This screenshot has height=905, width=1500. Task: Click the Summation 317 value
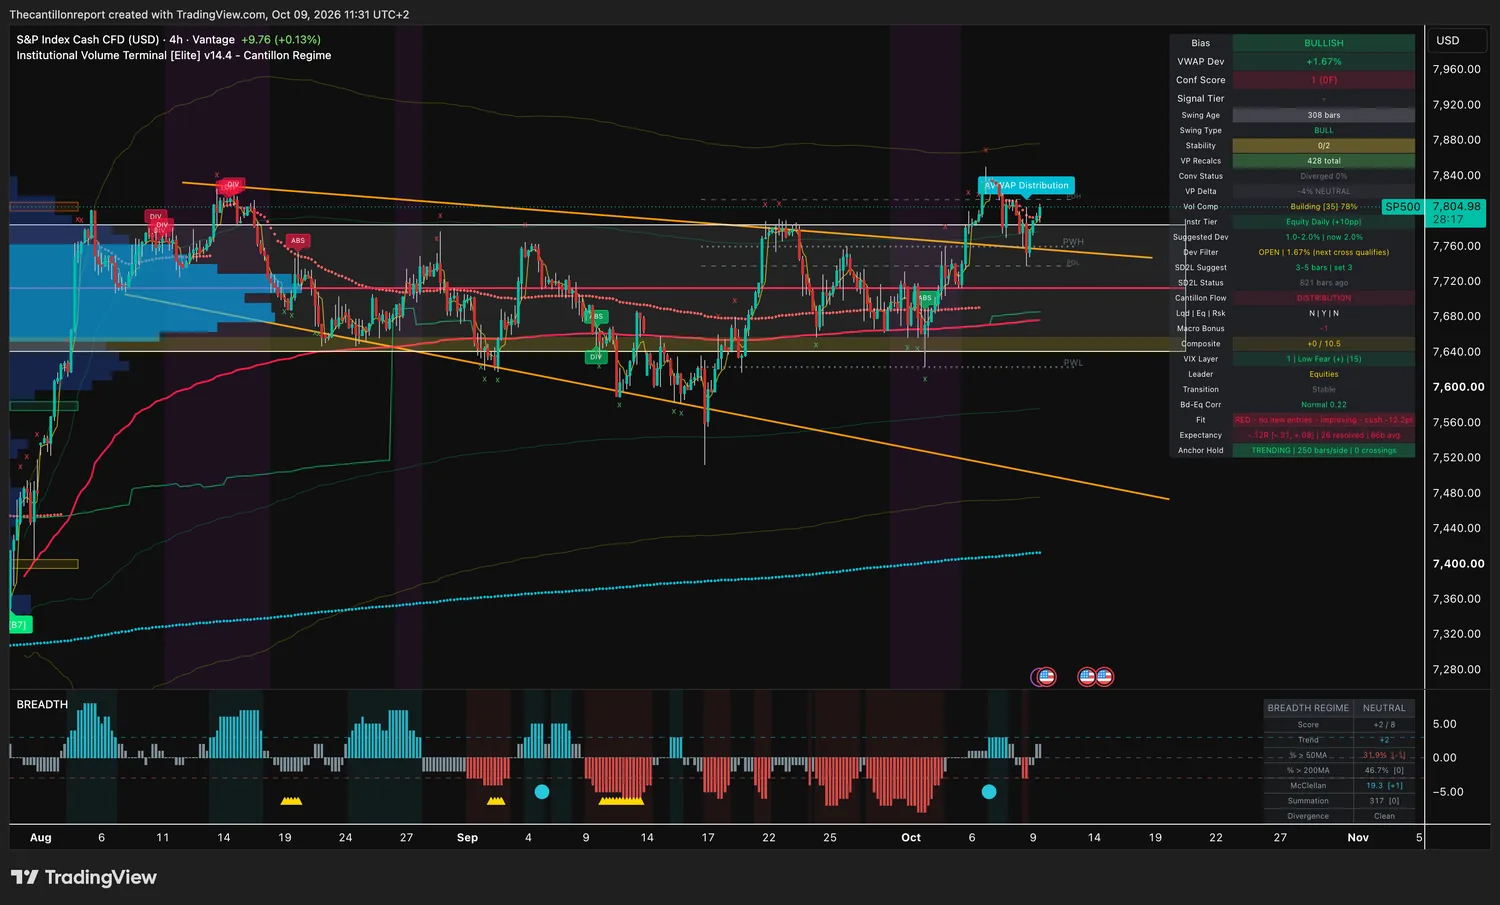[x=1384, y=801]
